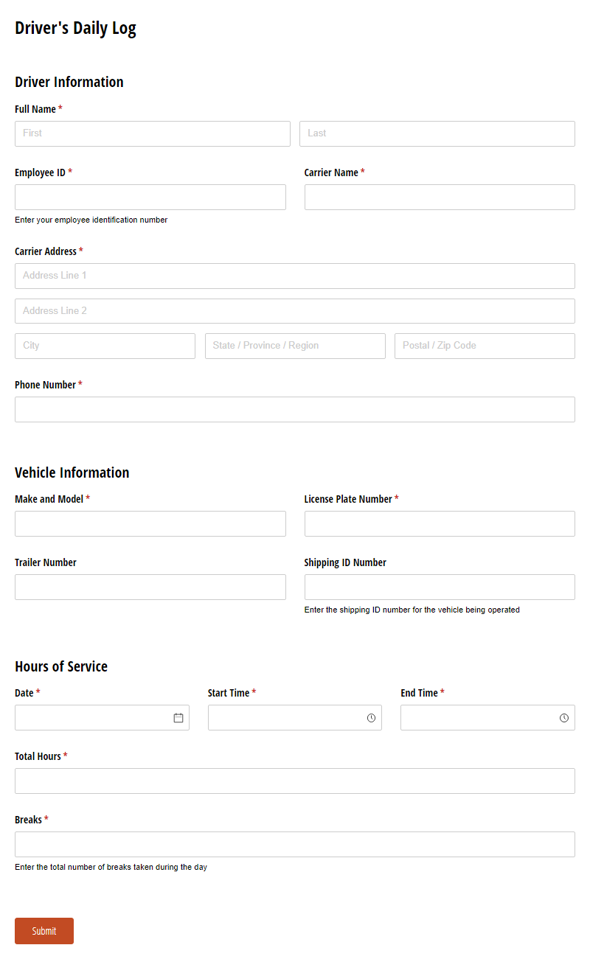Select the State / Province / Region field

[295, 346]
